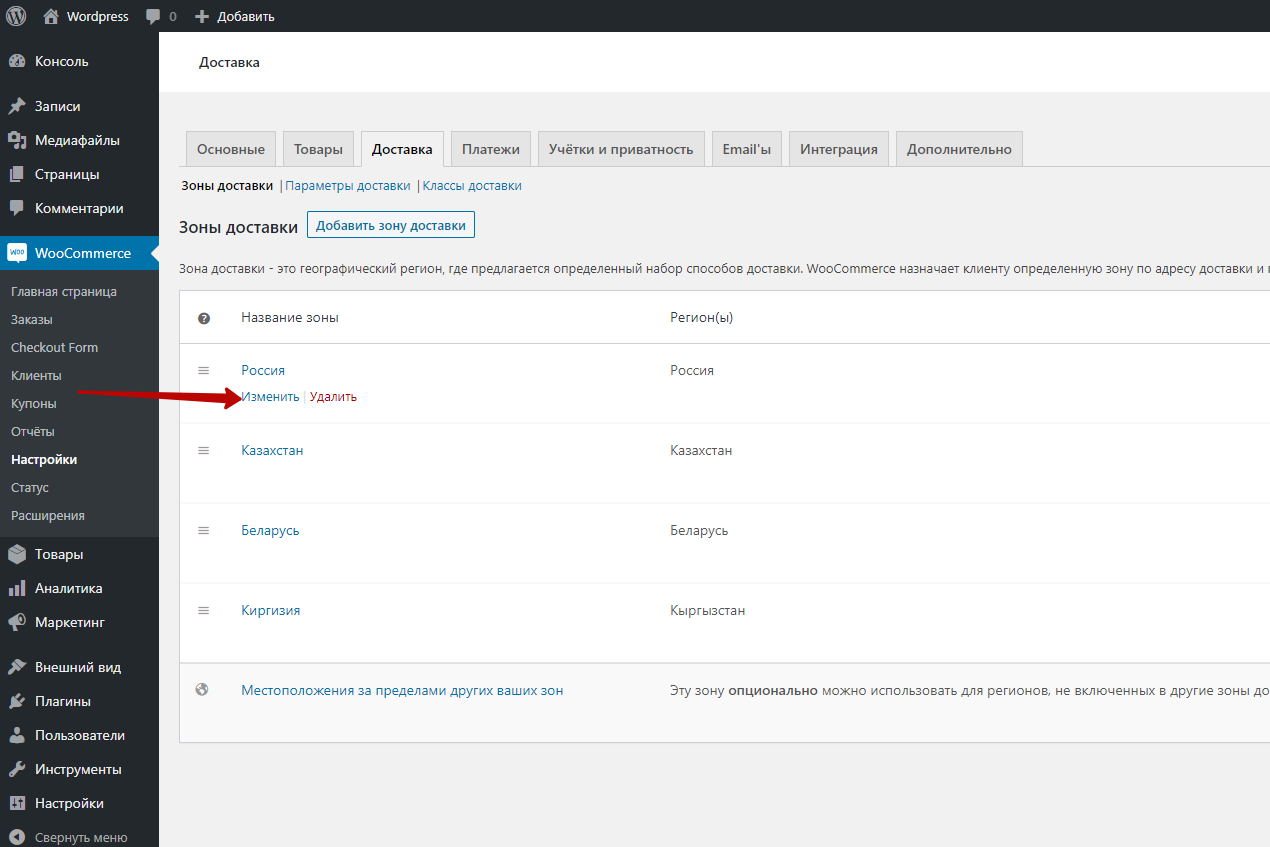Click the Пользователи user icon
The image size is (1270, 847).
(x=17, y=735)
